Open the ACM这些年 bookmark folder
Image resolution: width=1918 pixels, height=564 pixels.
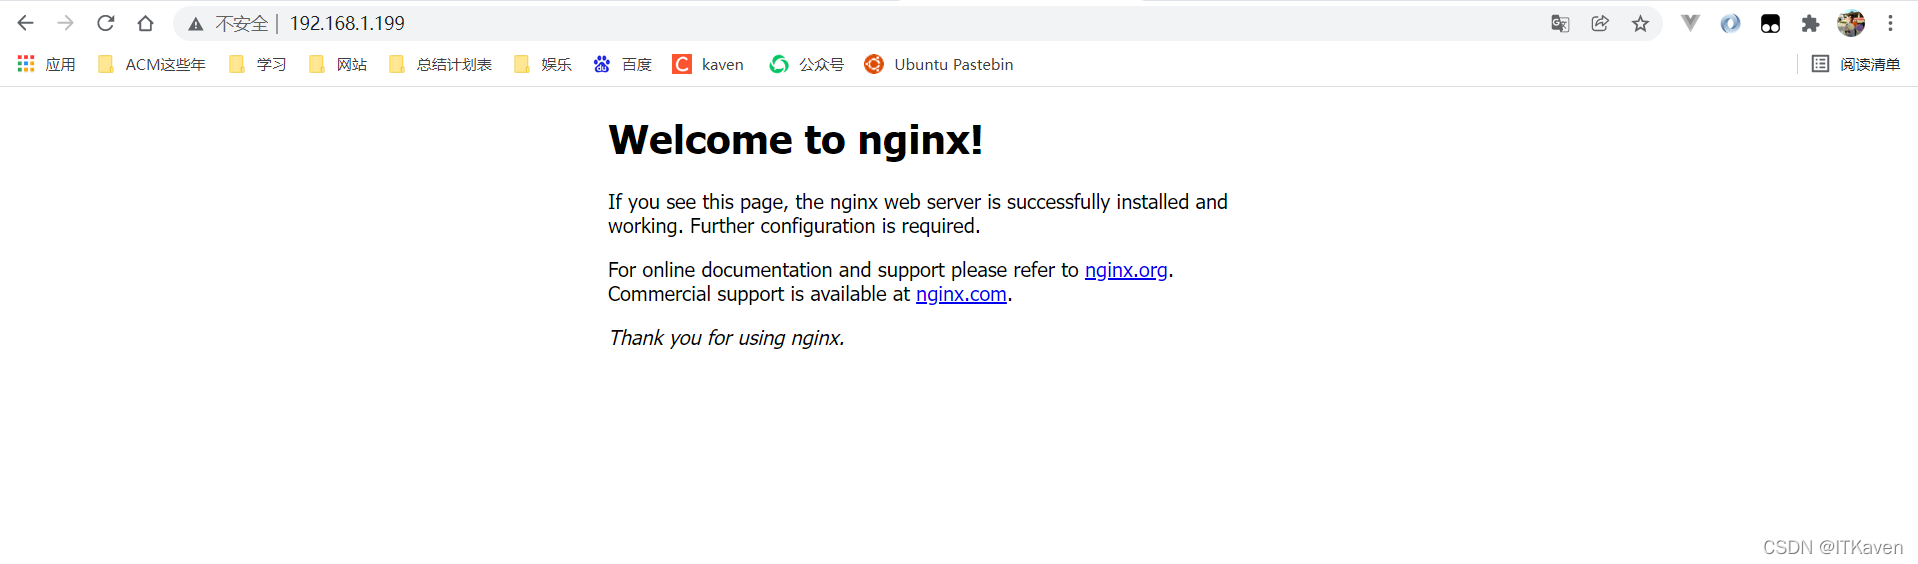tap(152, 64)
